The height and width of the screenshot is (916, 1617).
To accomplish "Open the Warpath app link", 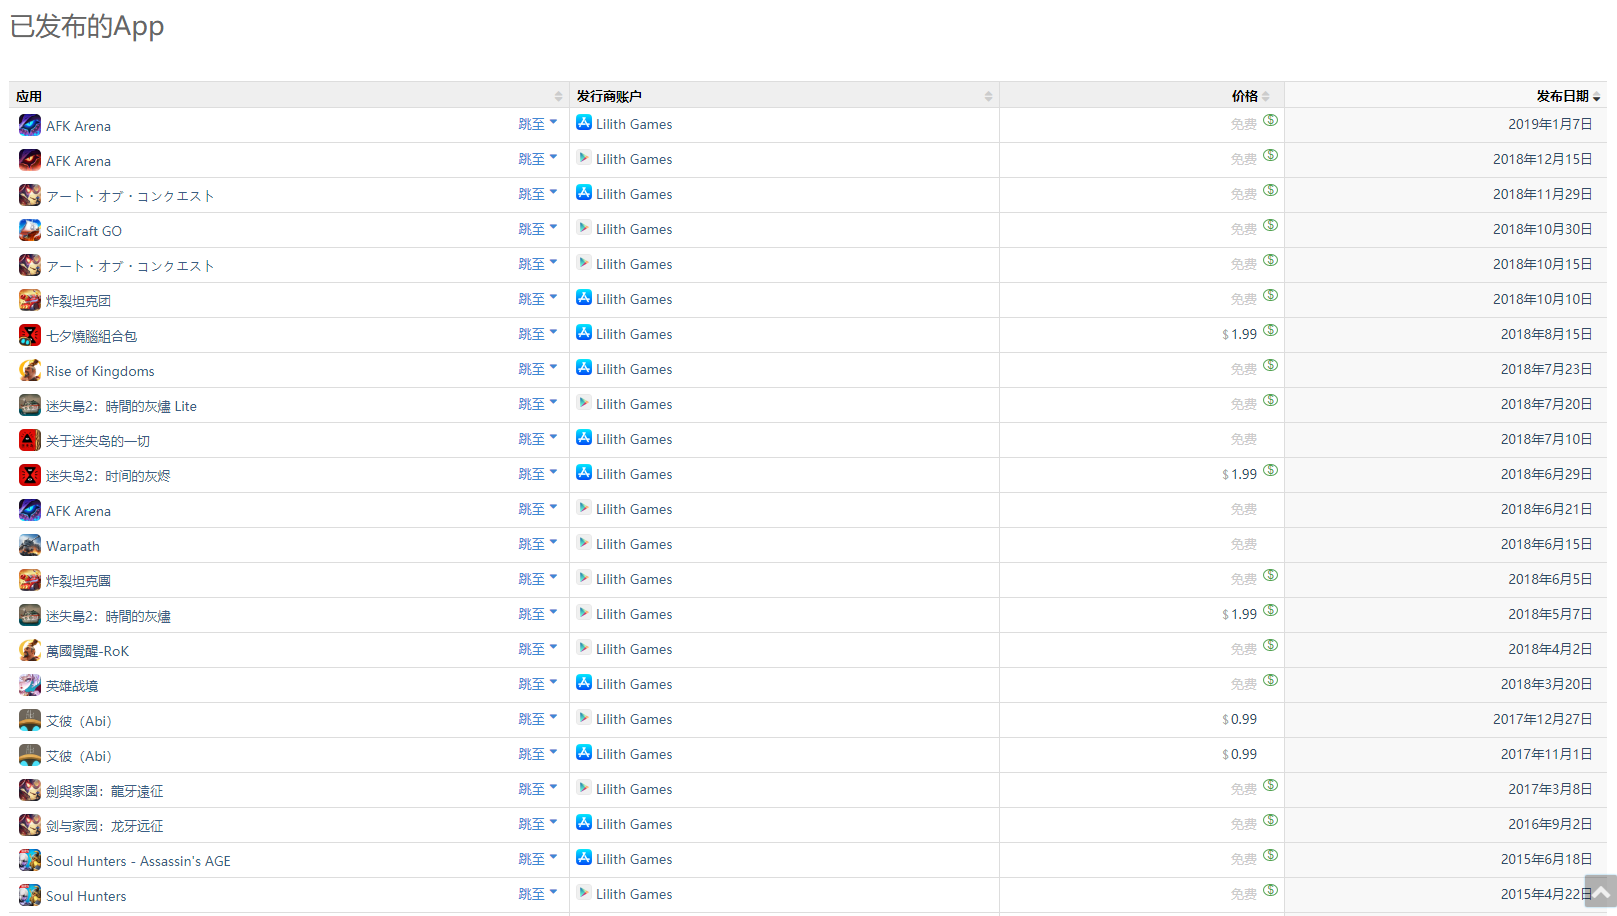I will [x=73, y=546].
